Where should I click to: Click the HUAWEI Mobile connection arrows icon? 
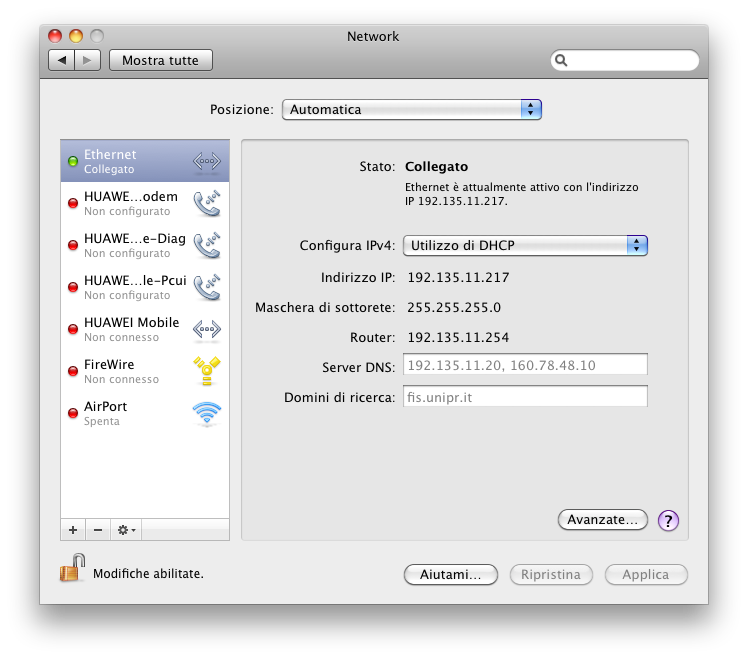click(207, 329)
